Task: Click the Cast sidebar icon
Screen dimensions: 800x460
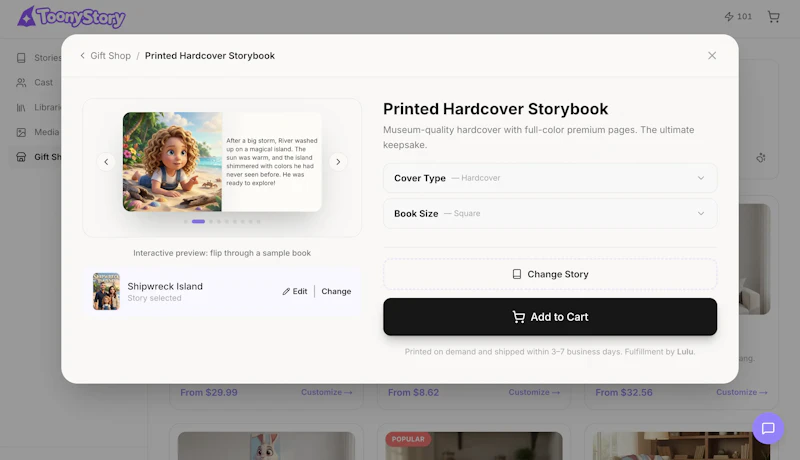Action: (x=21, y=83)
